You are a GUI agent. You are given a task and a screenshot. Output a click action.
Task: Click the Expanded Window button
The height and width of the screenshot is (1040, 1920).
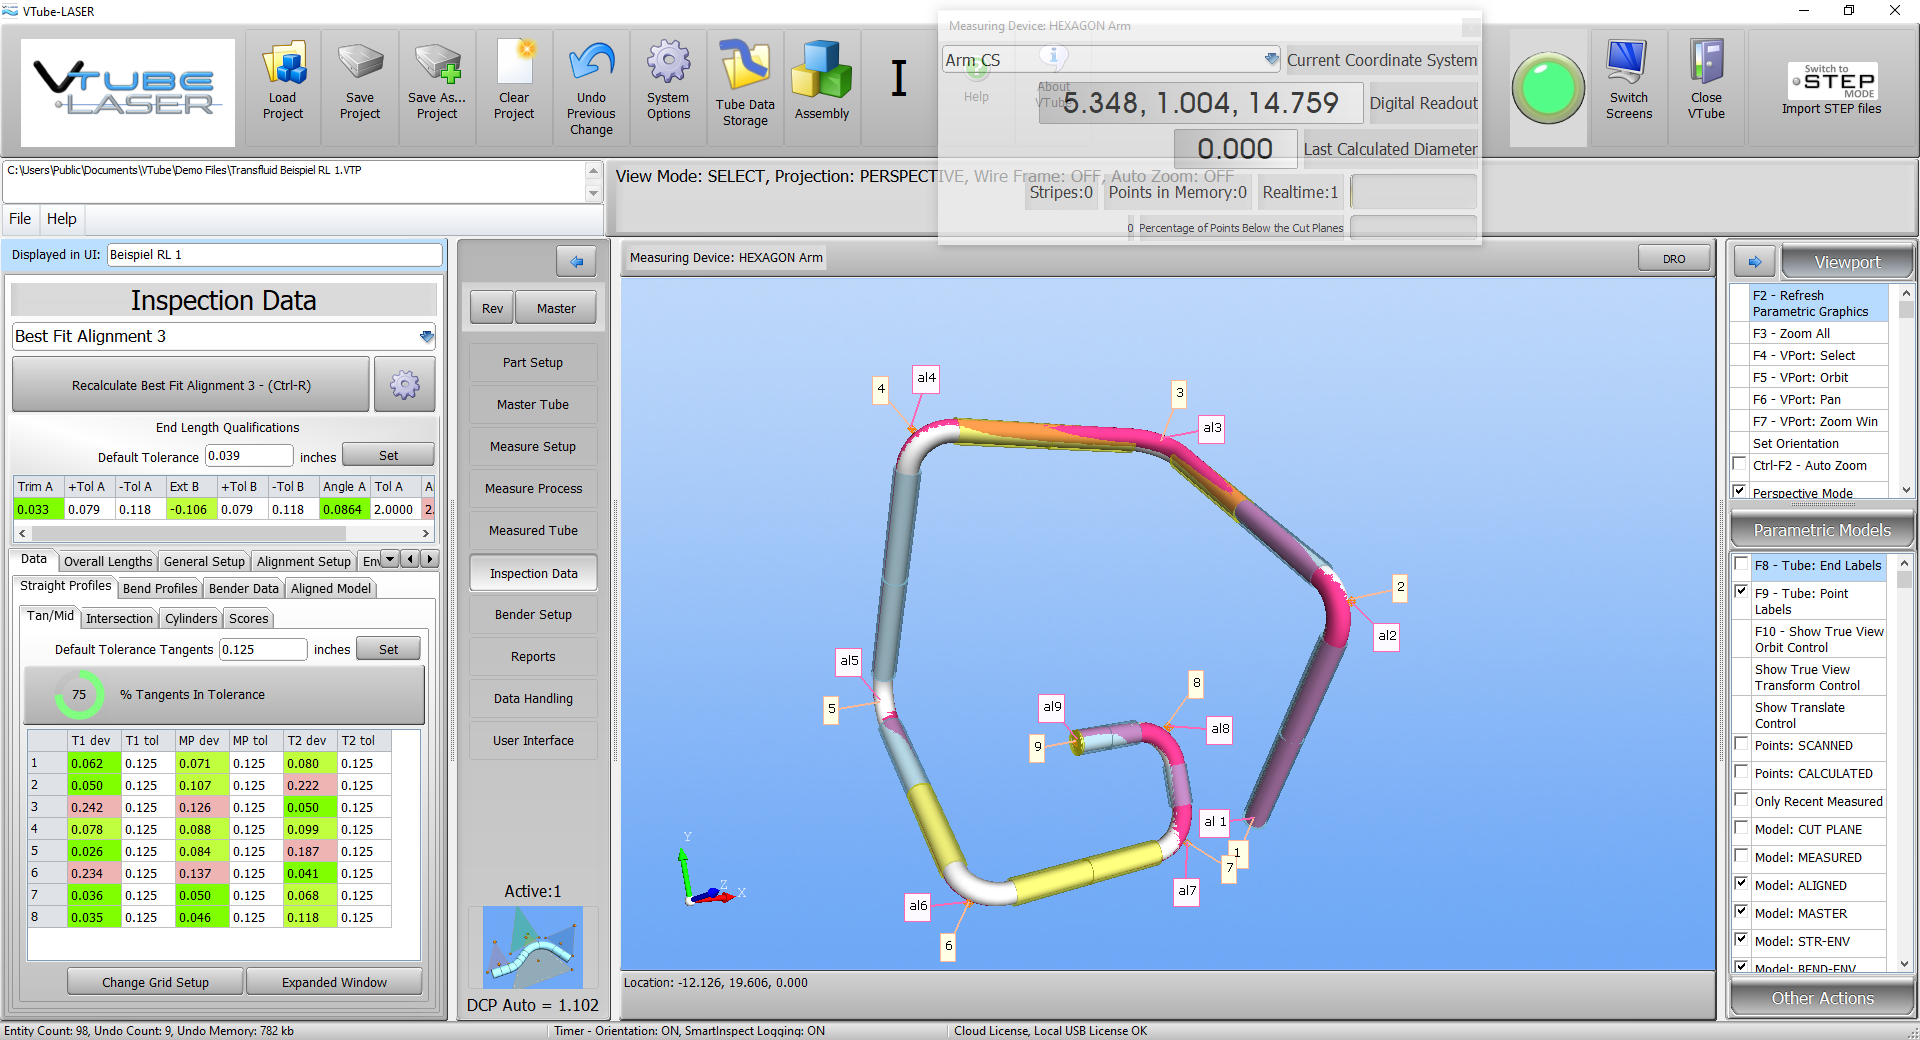tap(334, 982)
